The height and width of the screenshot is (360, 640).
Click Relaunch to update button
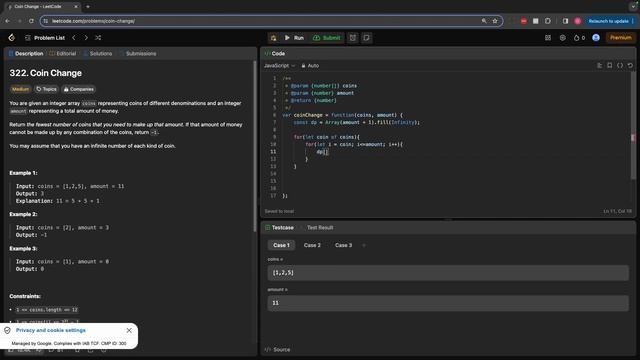609,21
